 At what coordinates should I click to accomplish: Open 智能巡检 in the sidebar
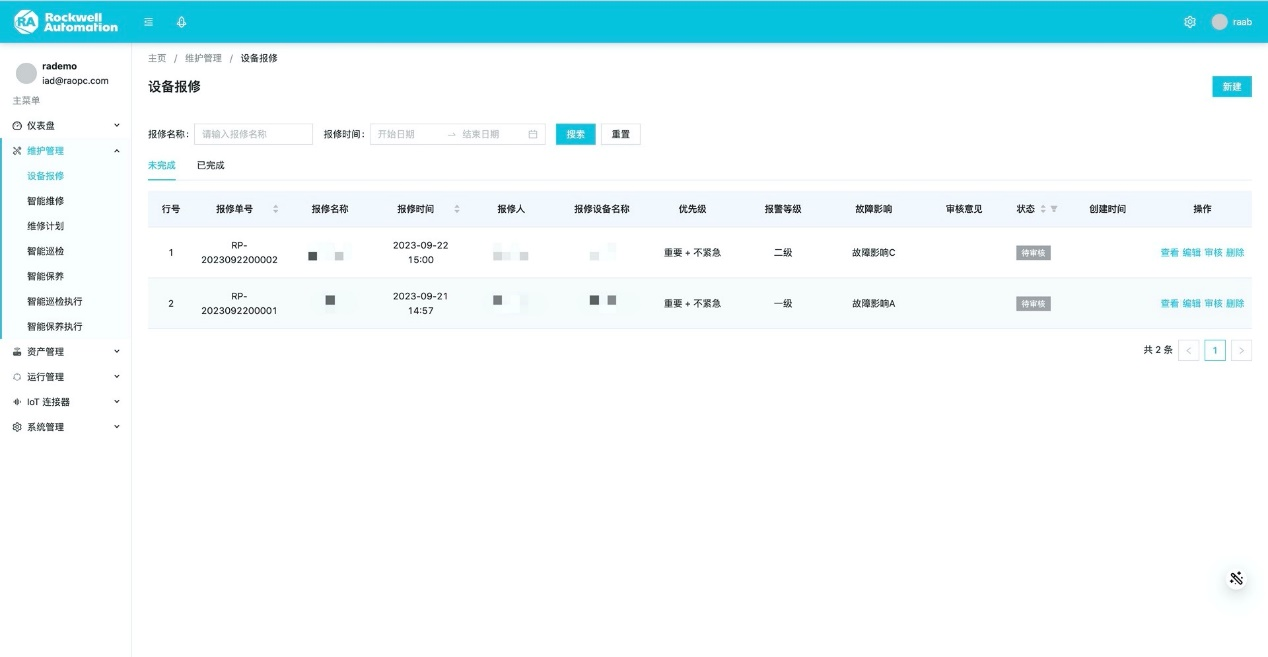(x=46, y=251)
